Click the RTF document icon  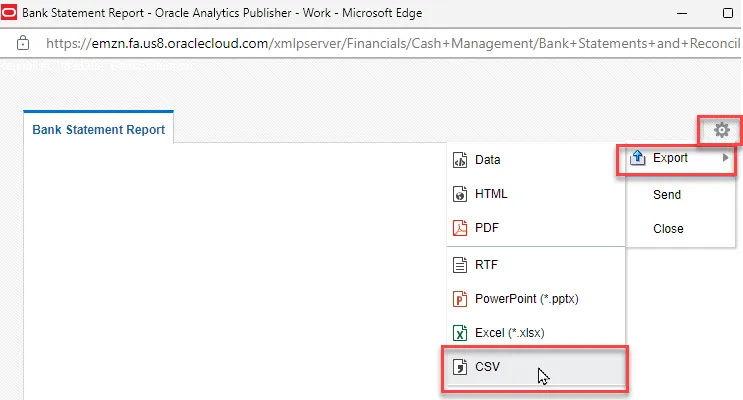(460, 265)
